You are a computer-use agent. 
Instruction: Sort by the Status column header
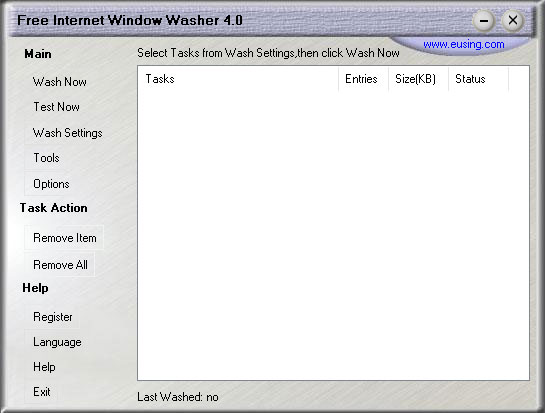[479, 79]
